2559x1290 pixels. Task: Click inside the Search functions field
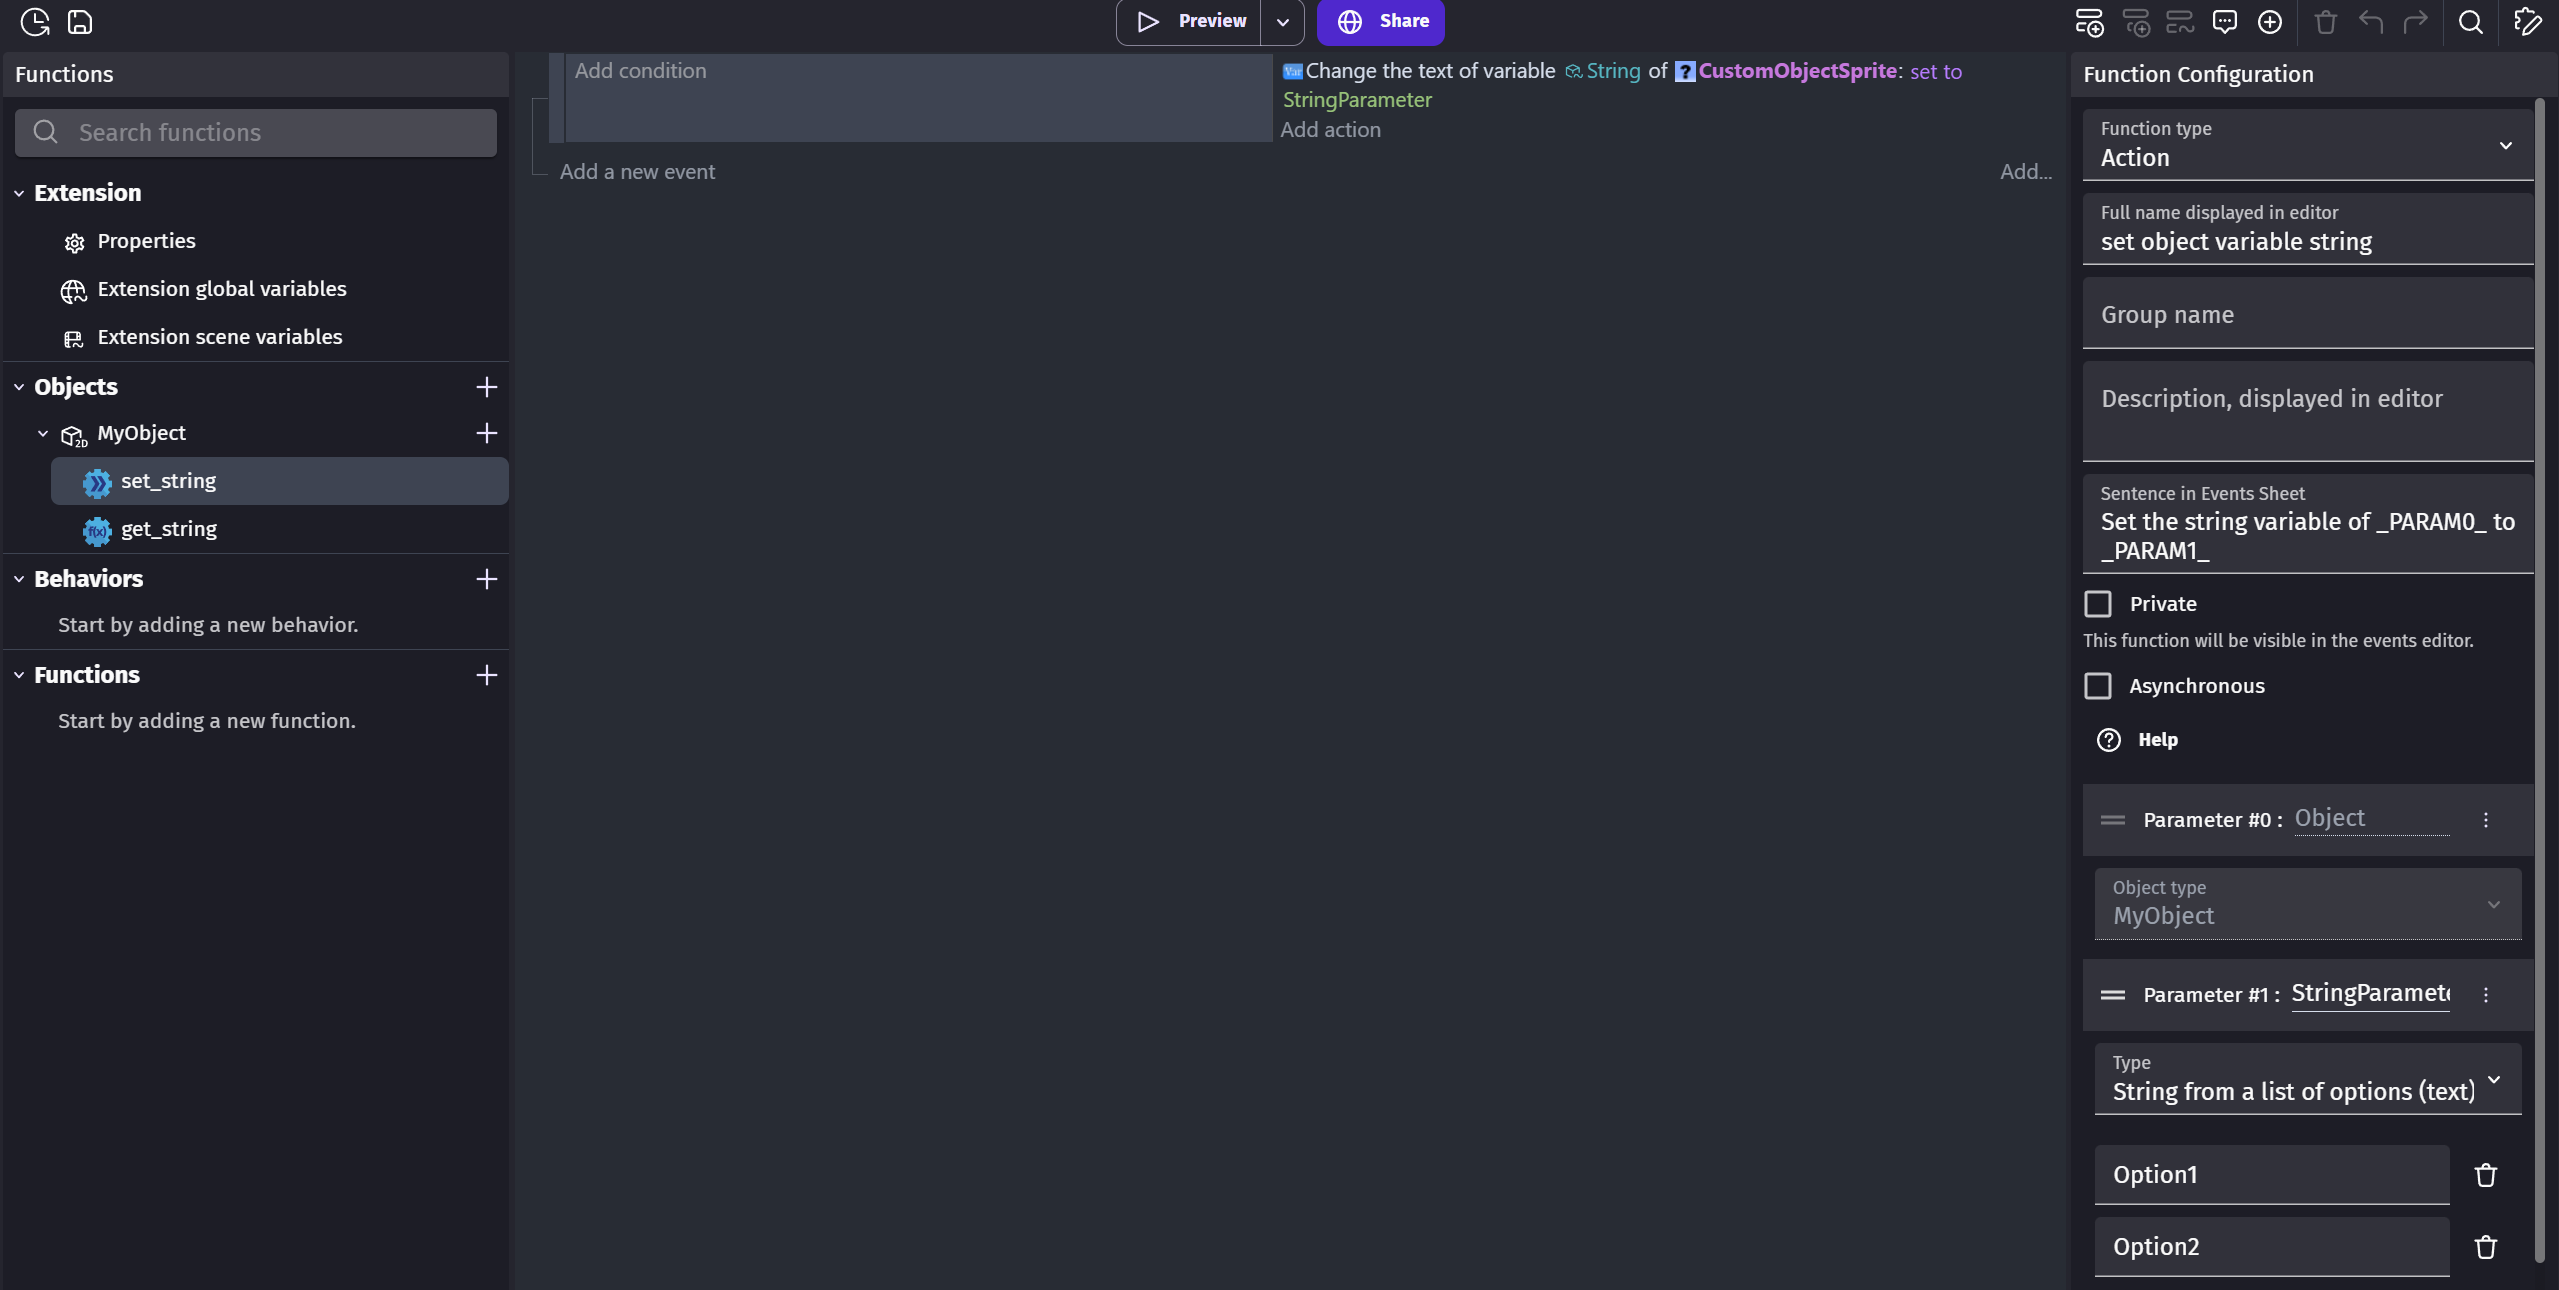click(255, 132)
